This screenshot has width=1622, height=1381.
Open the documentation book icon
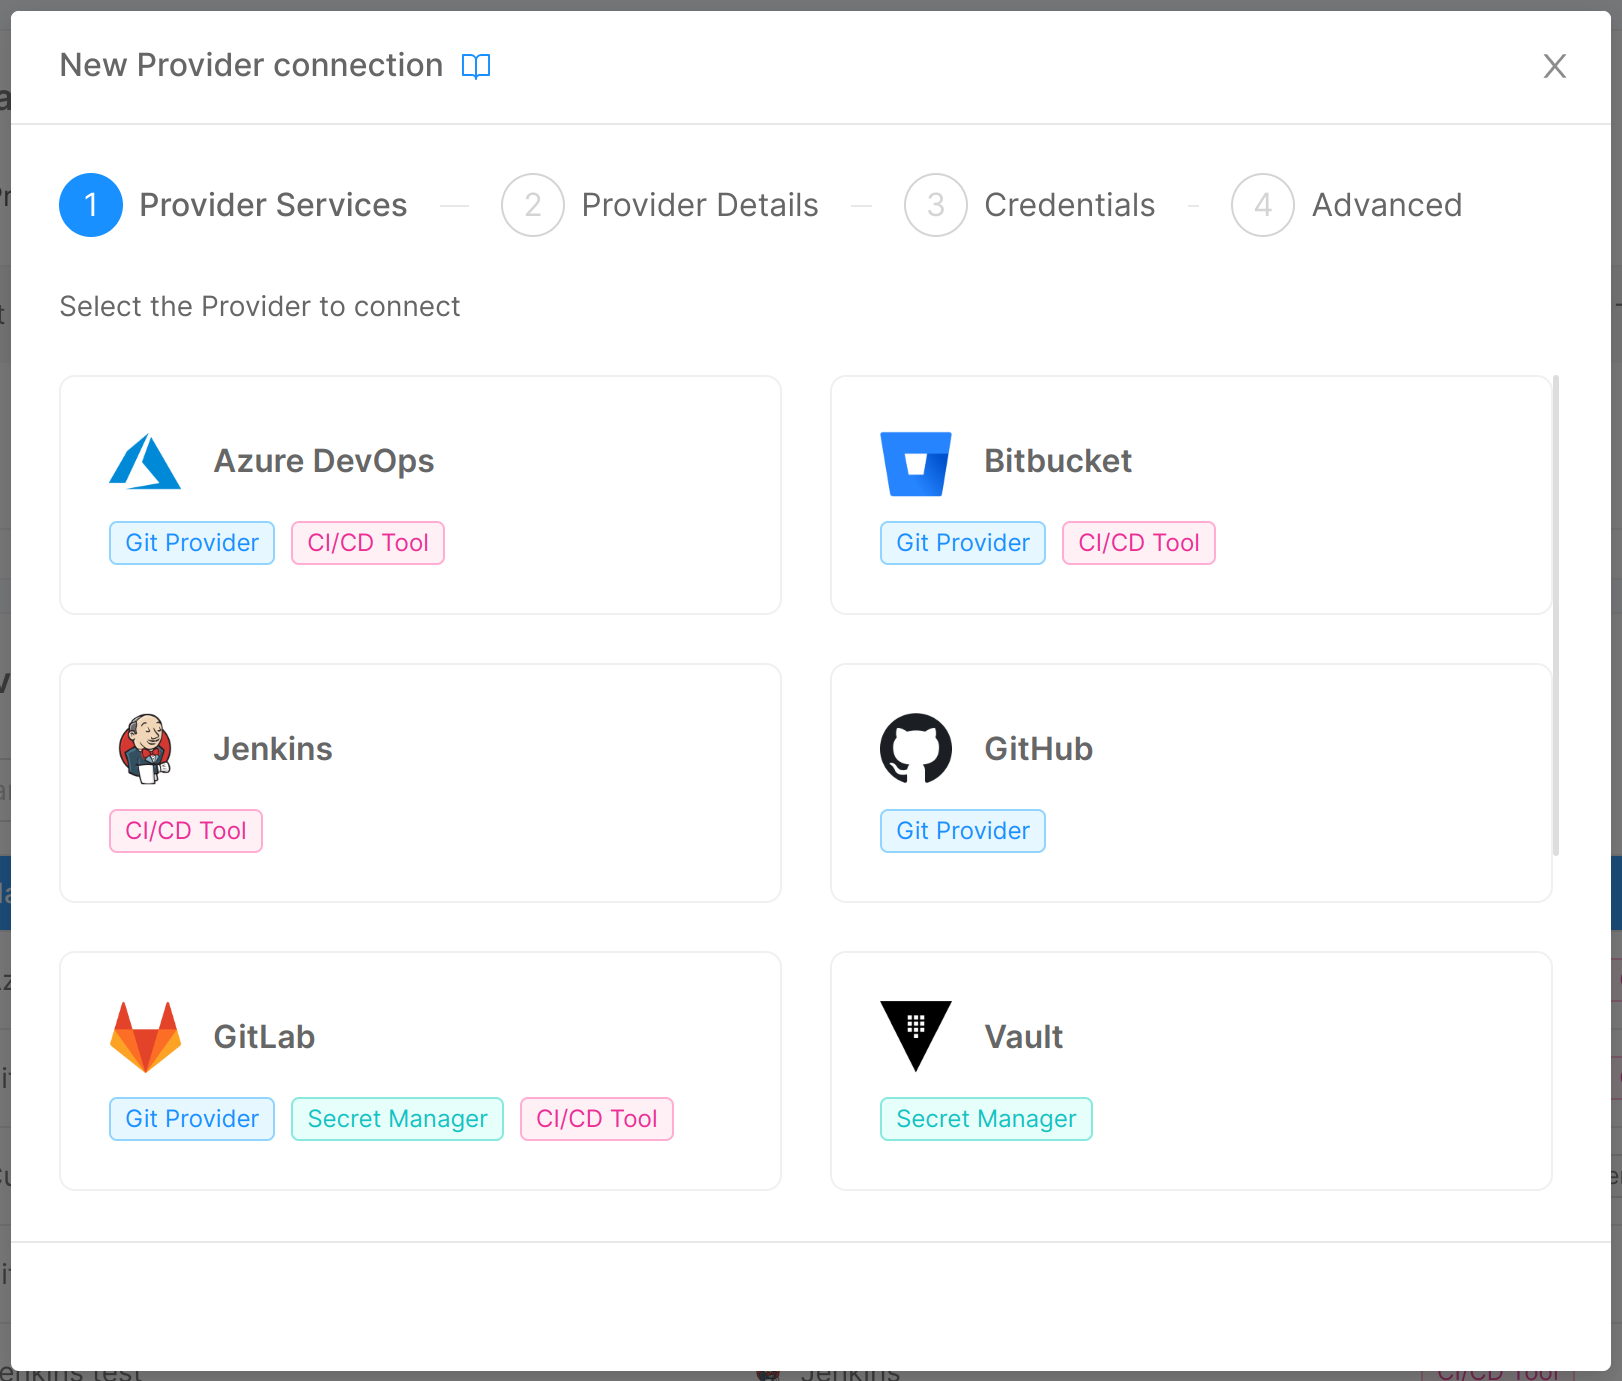[x=477, y=65]
